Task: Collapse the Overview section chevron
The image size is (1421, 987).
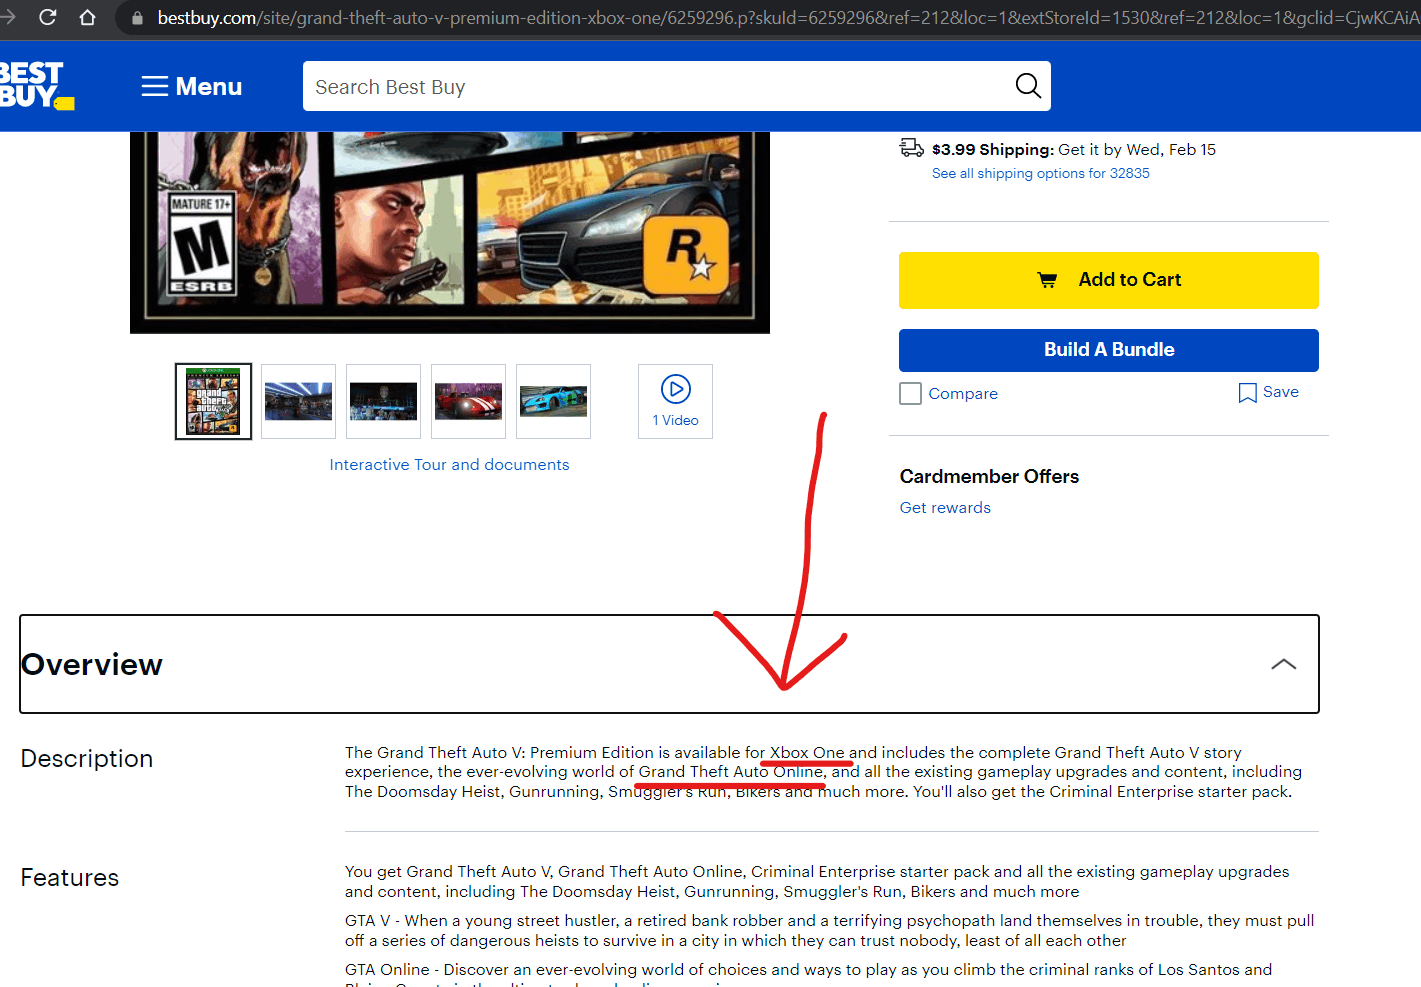Action: click(1283, 664)
